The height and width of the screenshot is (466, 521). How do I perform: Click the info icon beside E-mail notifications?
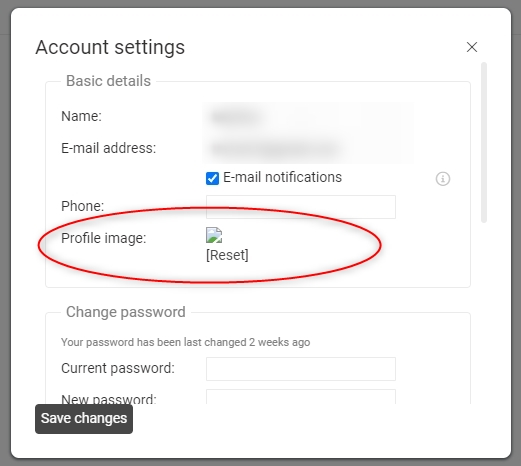[443, 179]
